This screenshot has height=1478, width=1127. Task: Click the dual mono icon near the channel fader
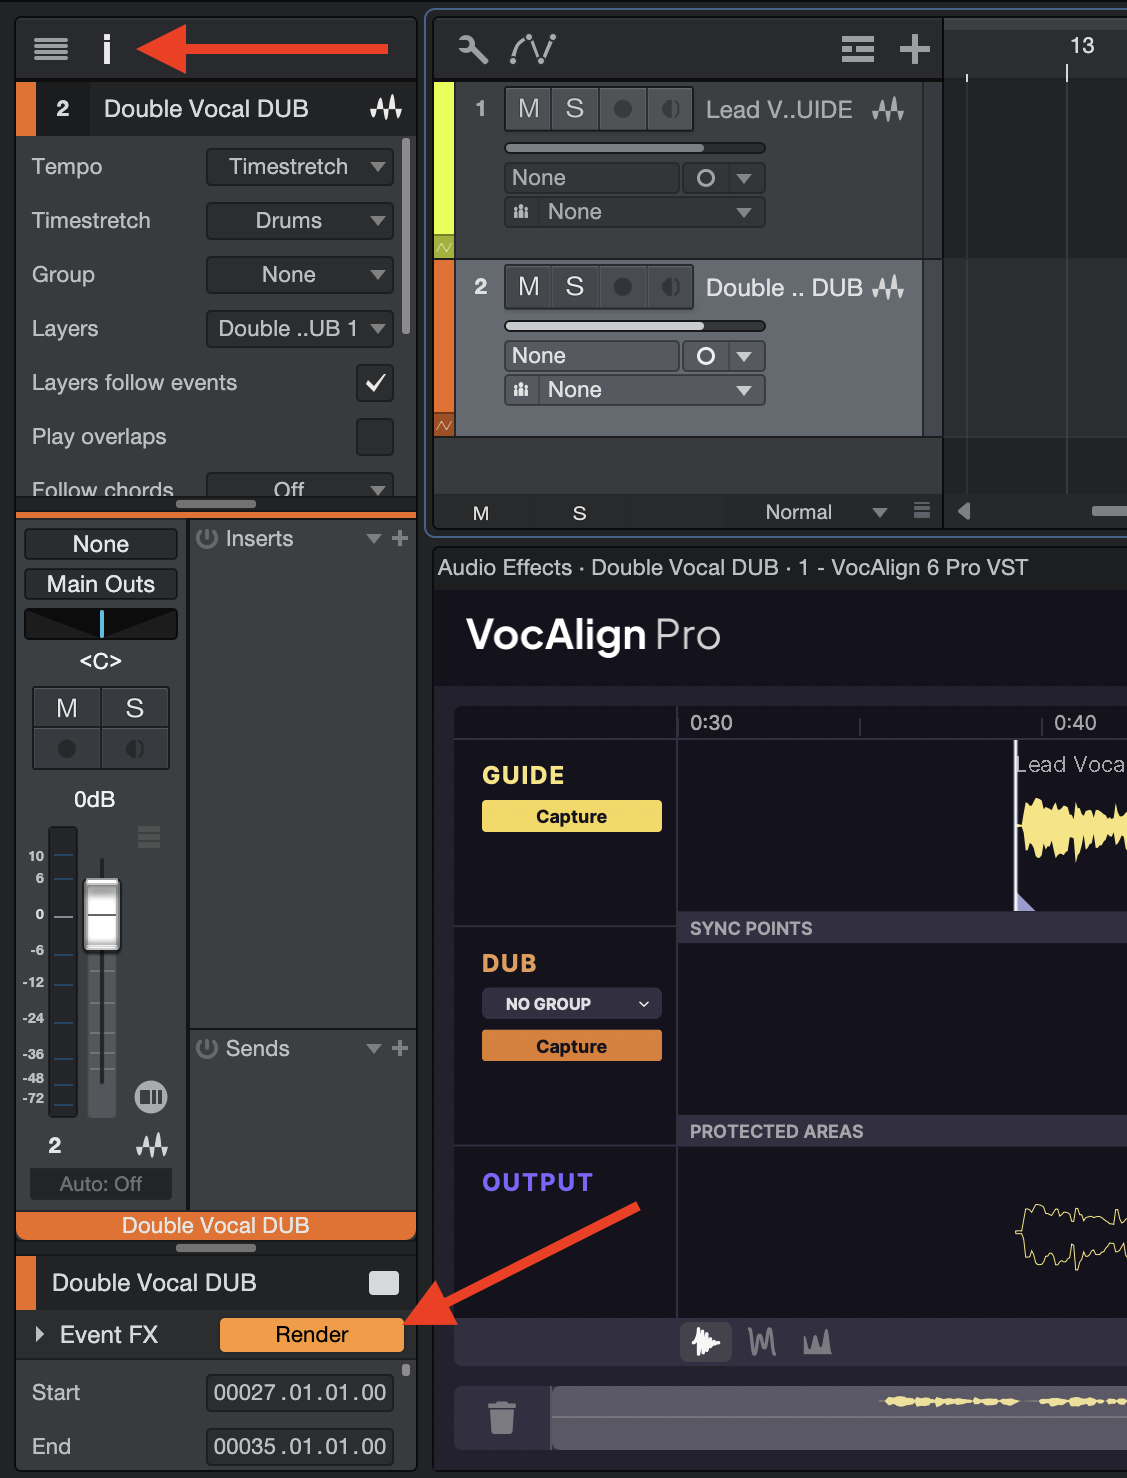click(x=150, y=1096)
